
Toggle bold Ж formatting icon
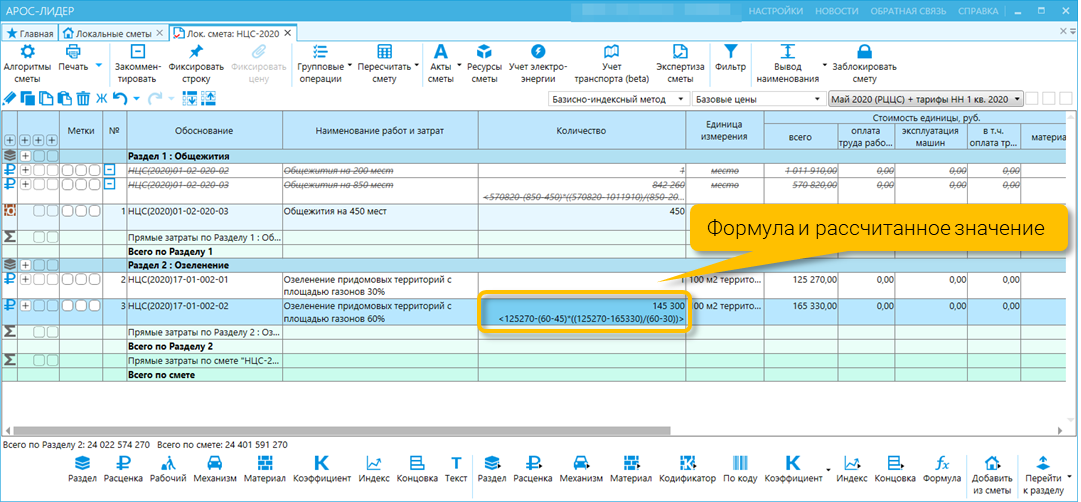click(x=101, y=99)
